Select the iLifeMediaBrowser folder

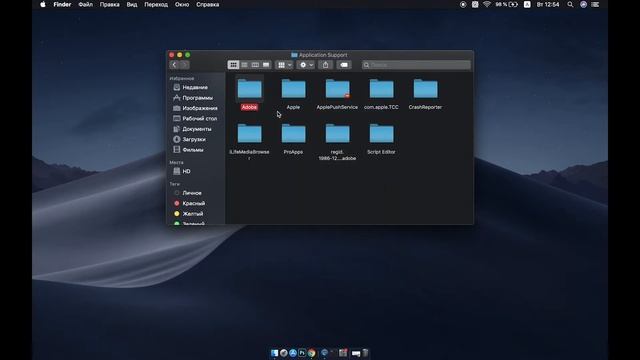249,141
